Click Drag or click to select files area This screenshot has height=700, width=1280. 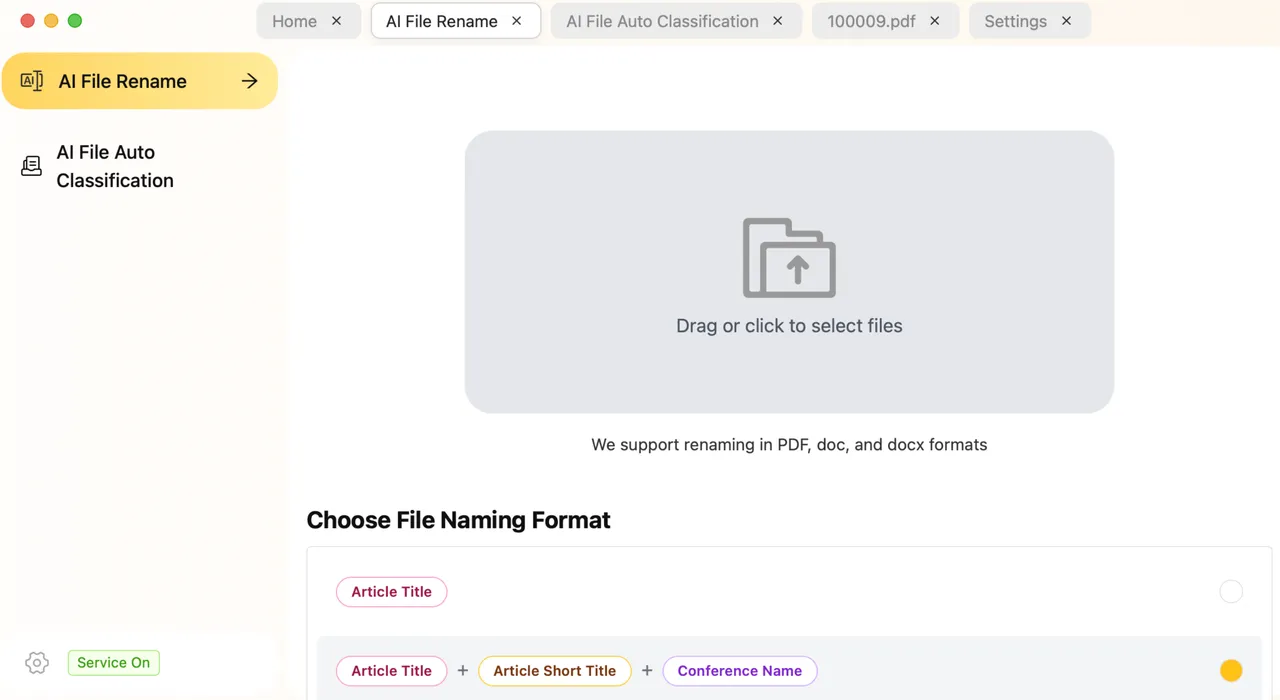789,271
